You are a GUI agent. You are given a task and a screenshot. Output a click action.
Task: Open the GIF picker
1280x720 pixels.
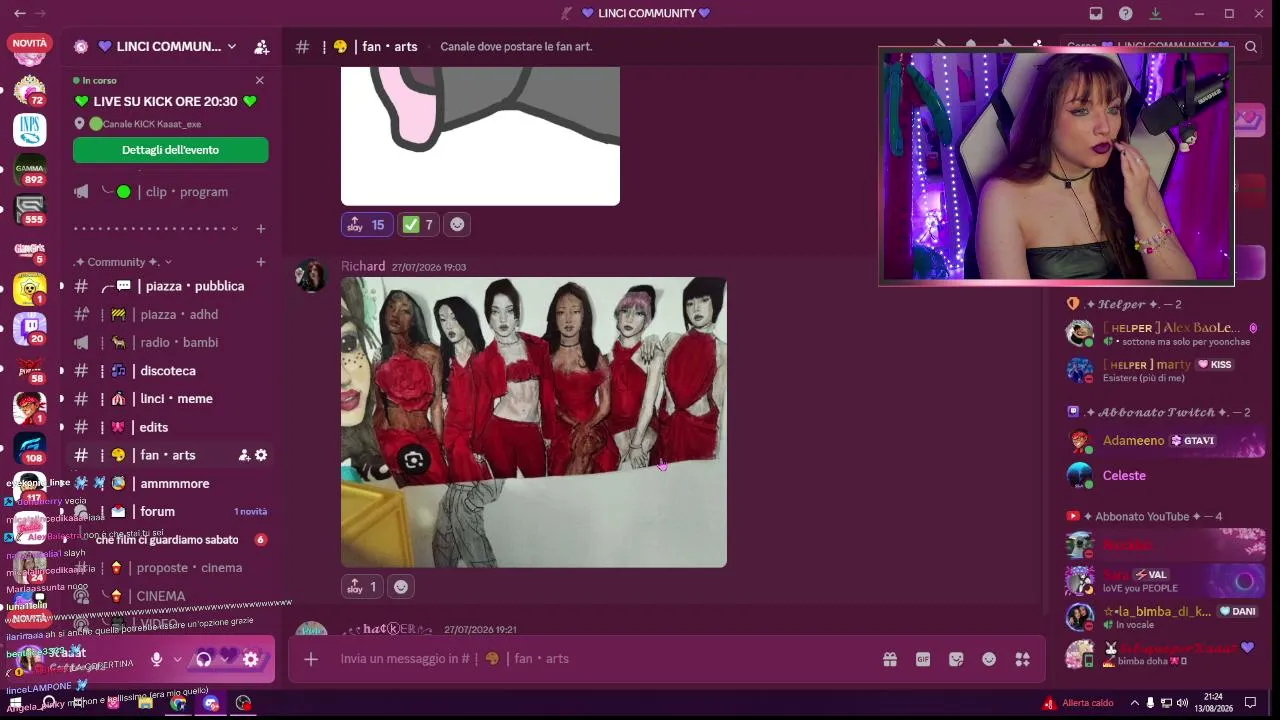[923, 659]
